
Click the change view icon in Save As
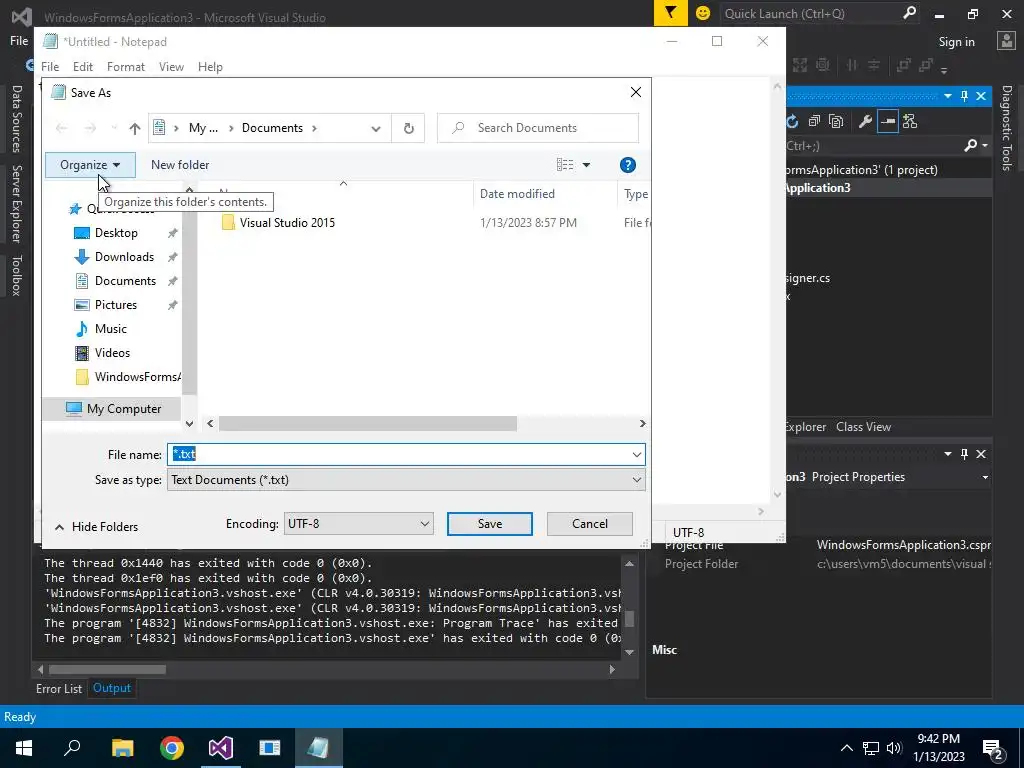coord(565,165)
